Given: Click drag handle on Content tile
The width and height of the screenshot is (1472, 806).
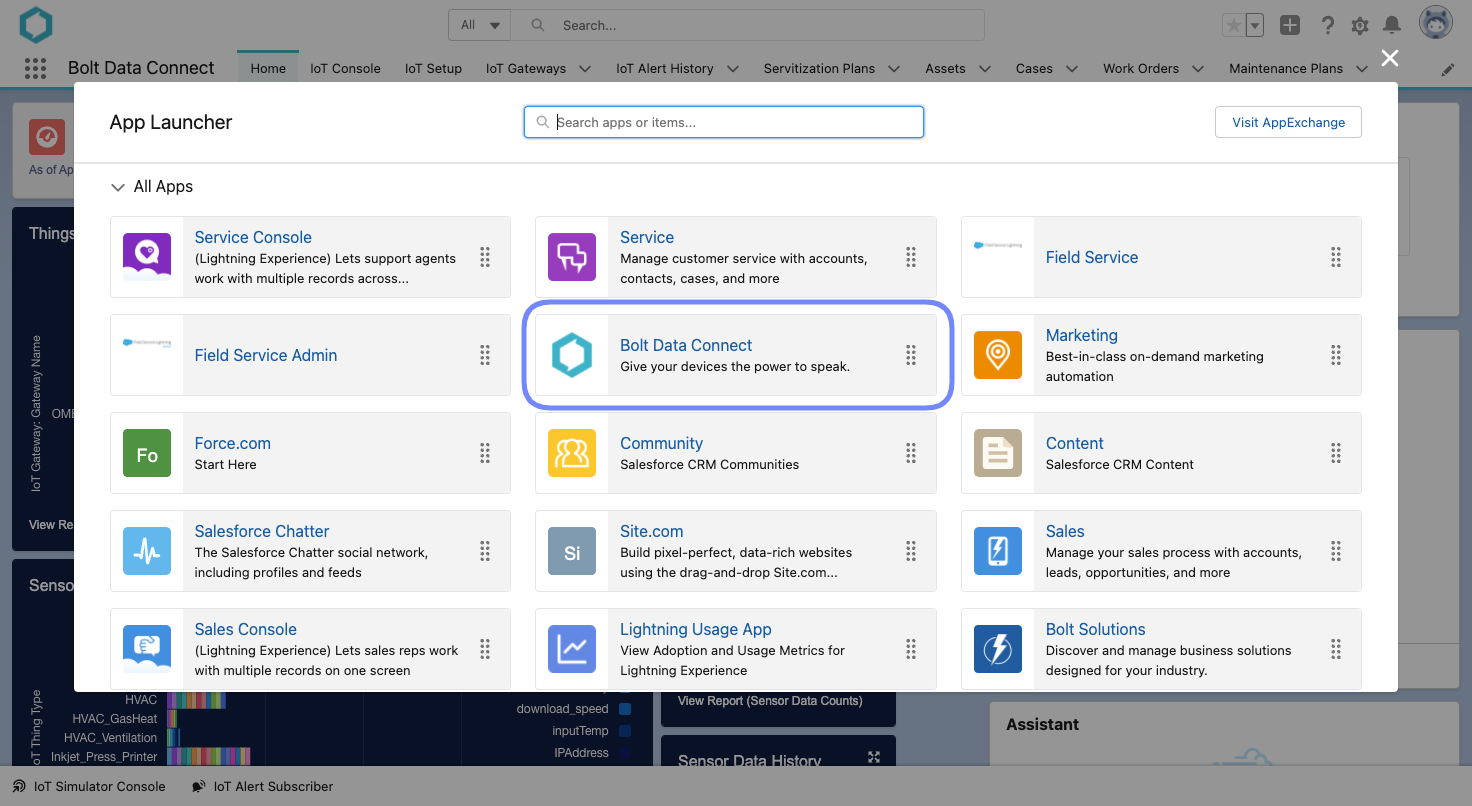Looking at the screenshot, I should click(1336, 453).
